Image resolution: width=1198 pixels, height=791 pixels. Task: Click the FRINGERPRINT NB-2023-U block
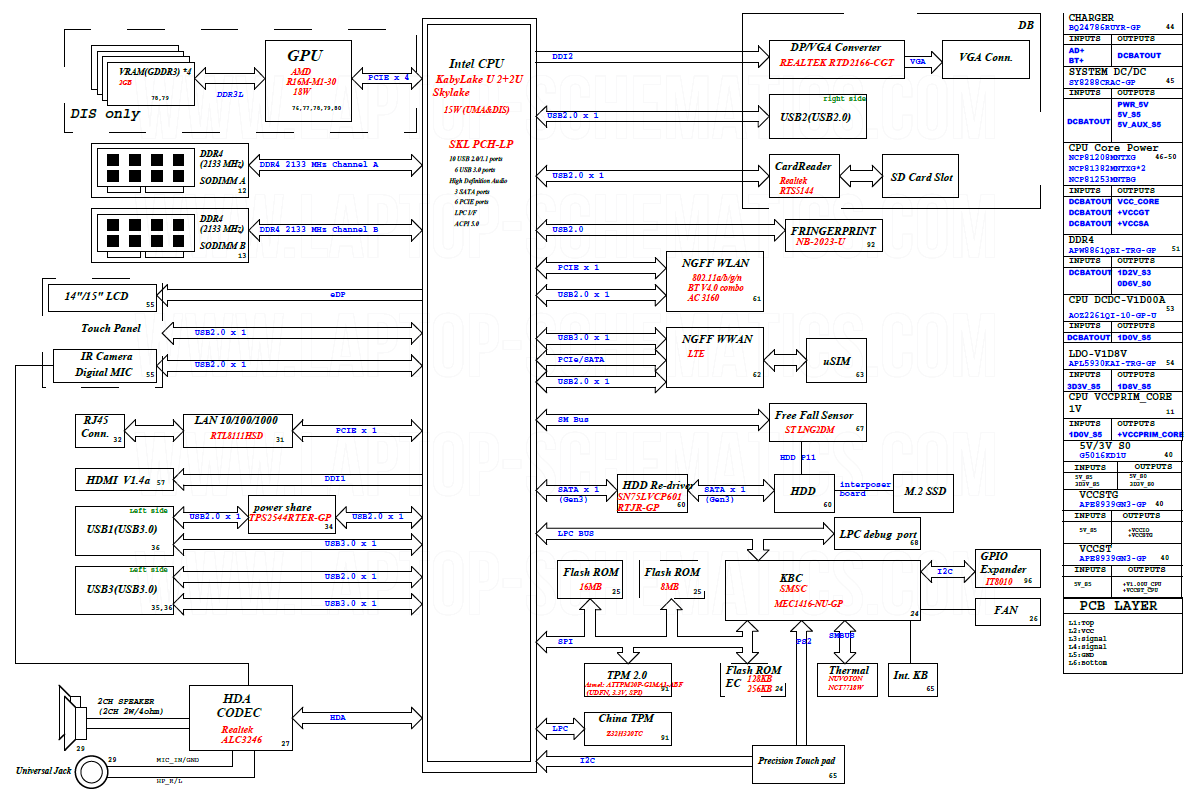coord(834,235)
